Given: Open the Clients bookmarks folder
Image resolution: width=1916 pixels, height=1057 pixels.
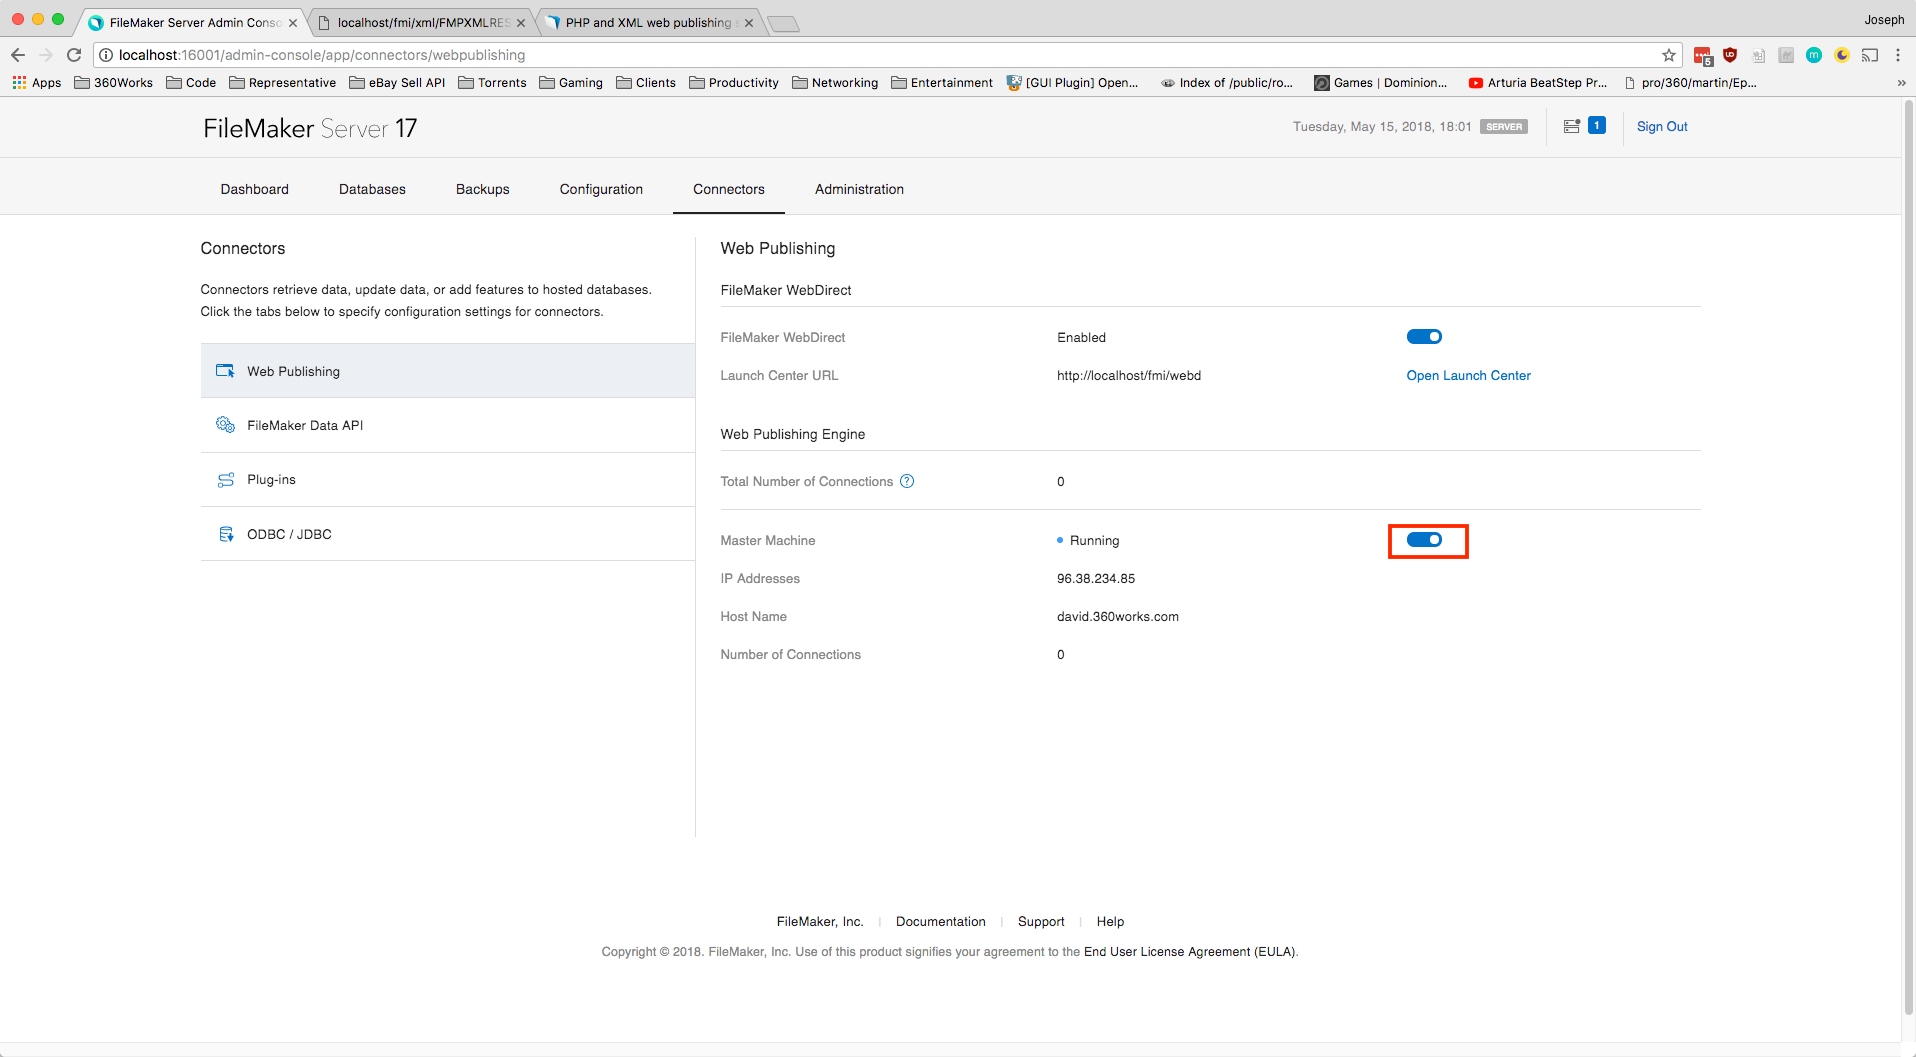Looking at the screenshot, I should click(x=646, y=83).
